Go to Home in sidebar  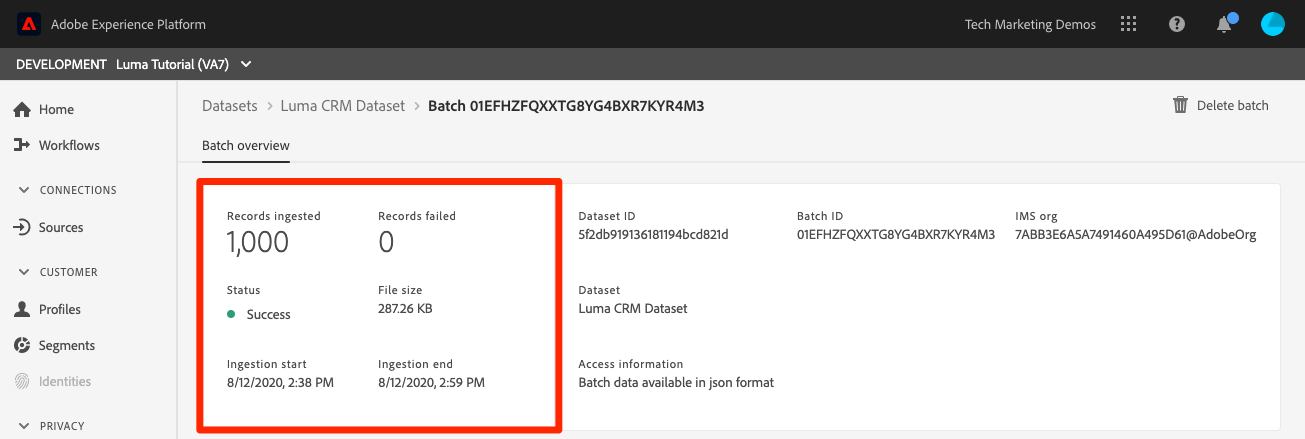56,109
